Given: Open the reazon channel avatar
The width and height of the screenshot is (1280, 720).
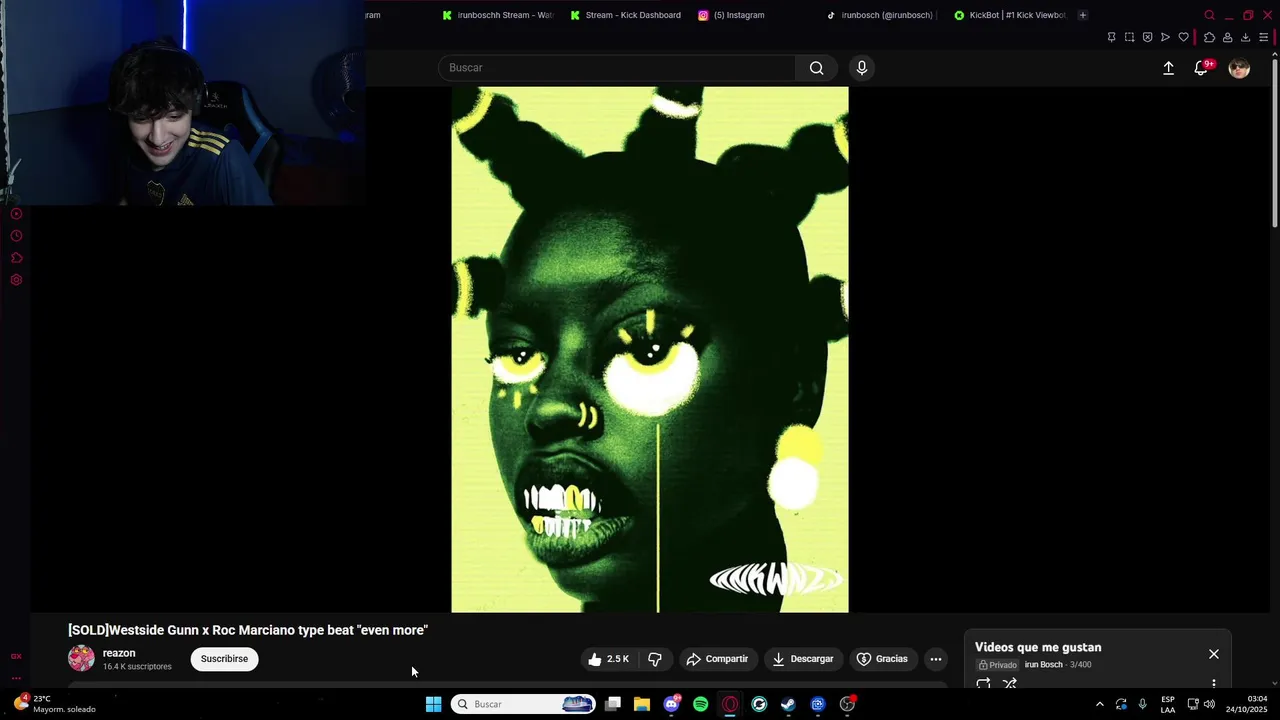Looking at the screenshot, I should [x=81, y=658].
